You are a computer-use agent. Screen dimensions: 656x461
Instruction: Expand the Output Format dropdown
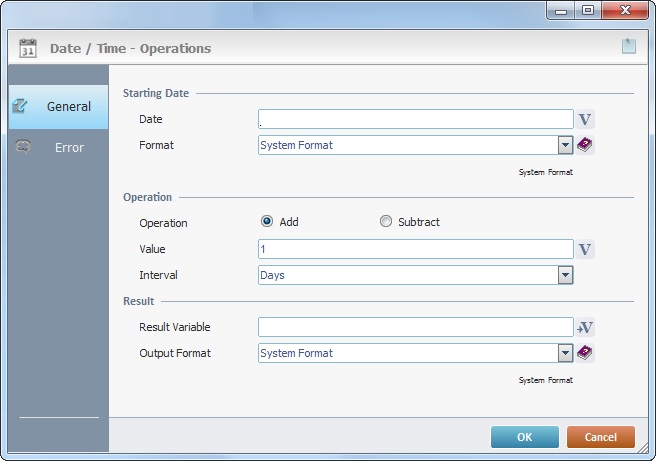[565, 353]
